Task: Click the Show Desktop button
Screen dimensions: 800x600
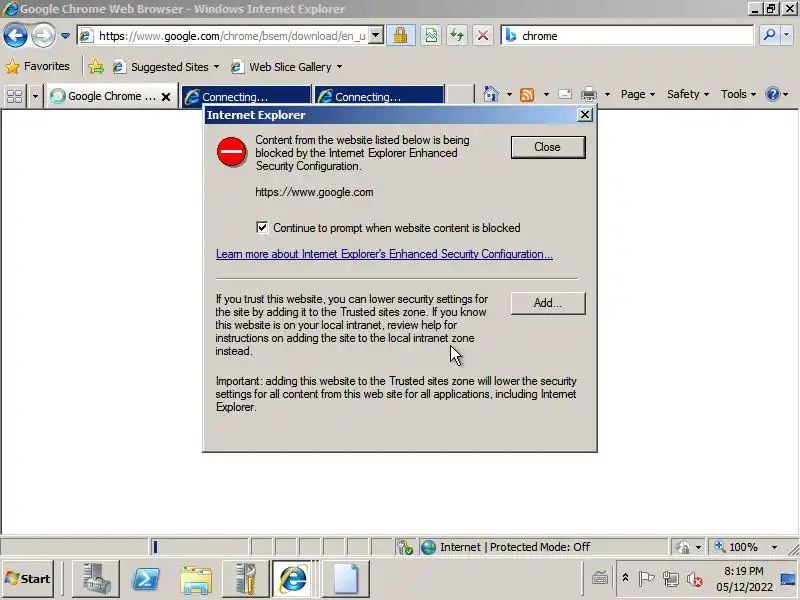Action: [x=789, y=579]
